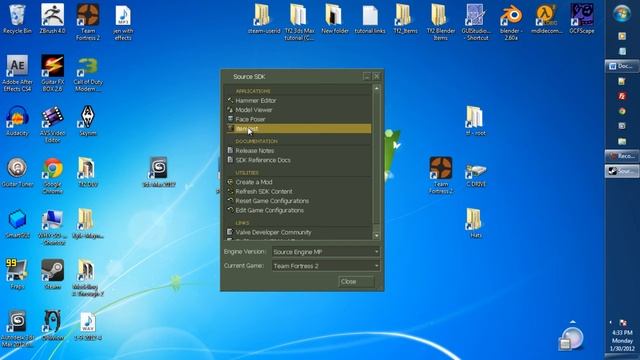Viewport: 640px width, 360px height.
Task: Select Adobe After Effects CS4 icon
Action: pyautogui.click(x=17, y=73)
